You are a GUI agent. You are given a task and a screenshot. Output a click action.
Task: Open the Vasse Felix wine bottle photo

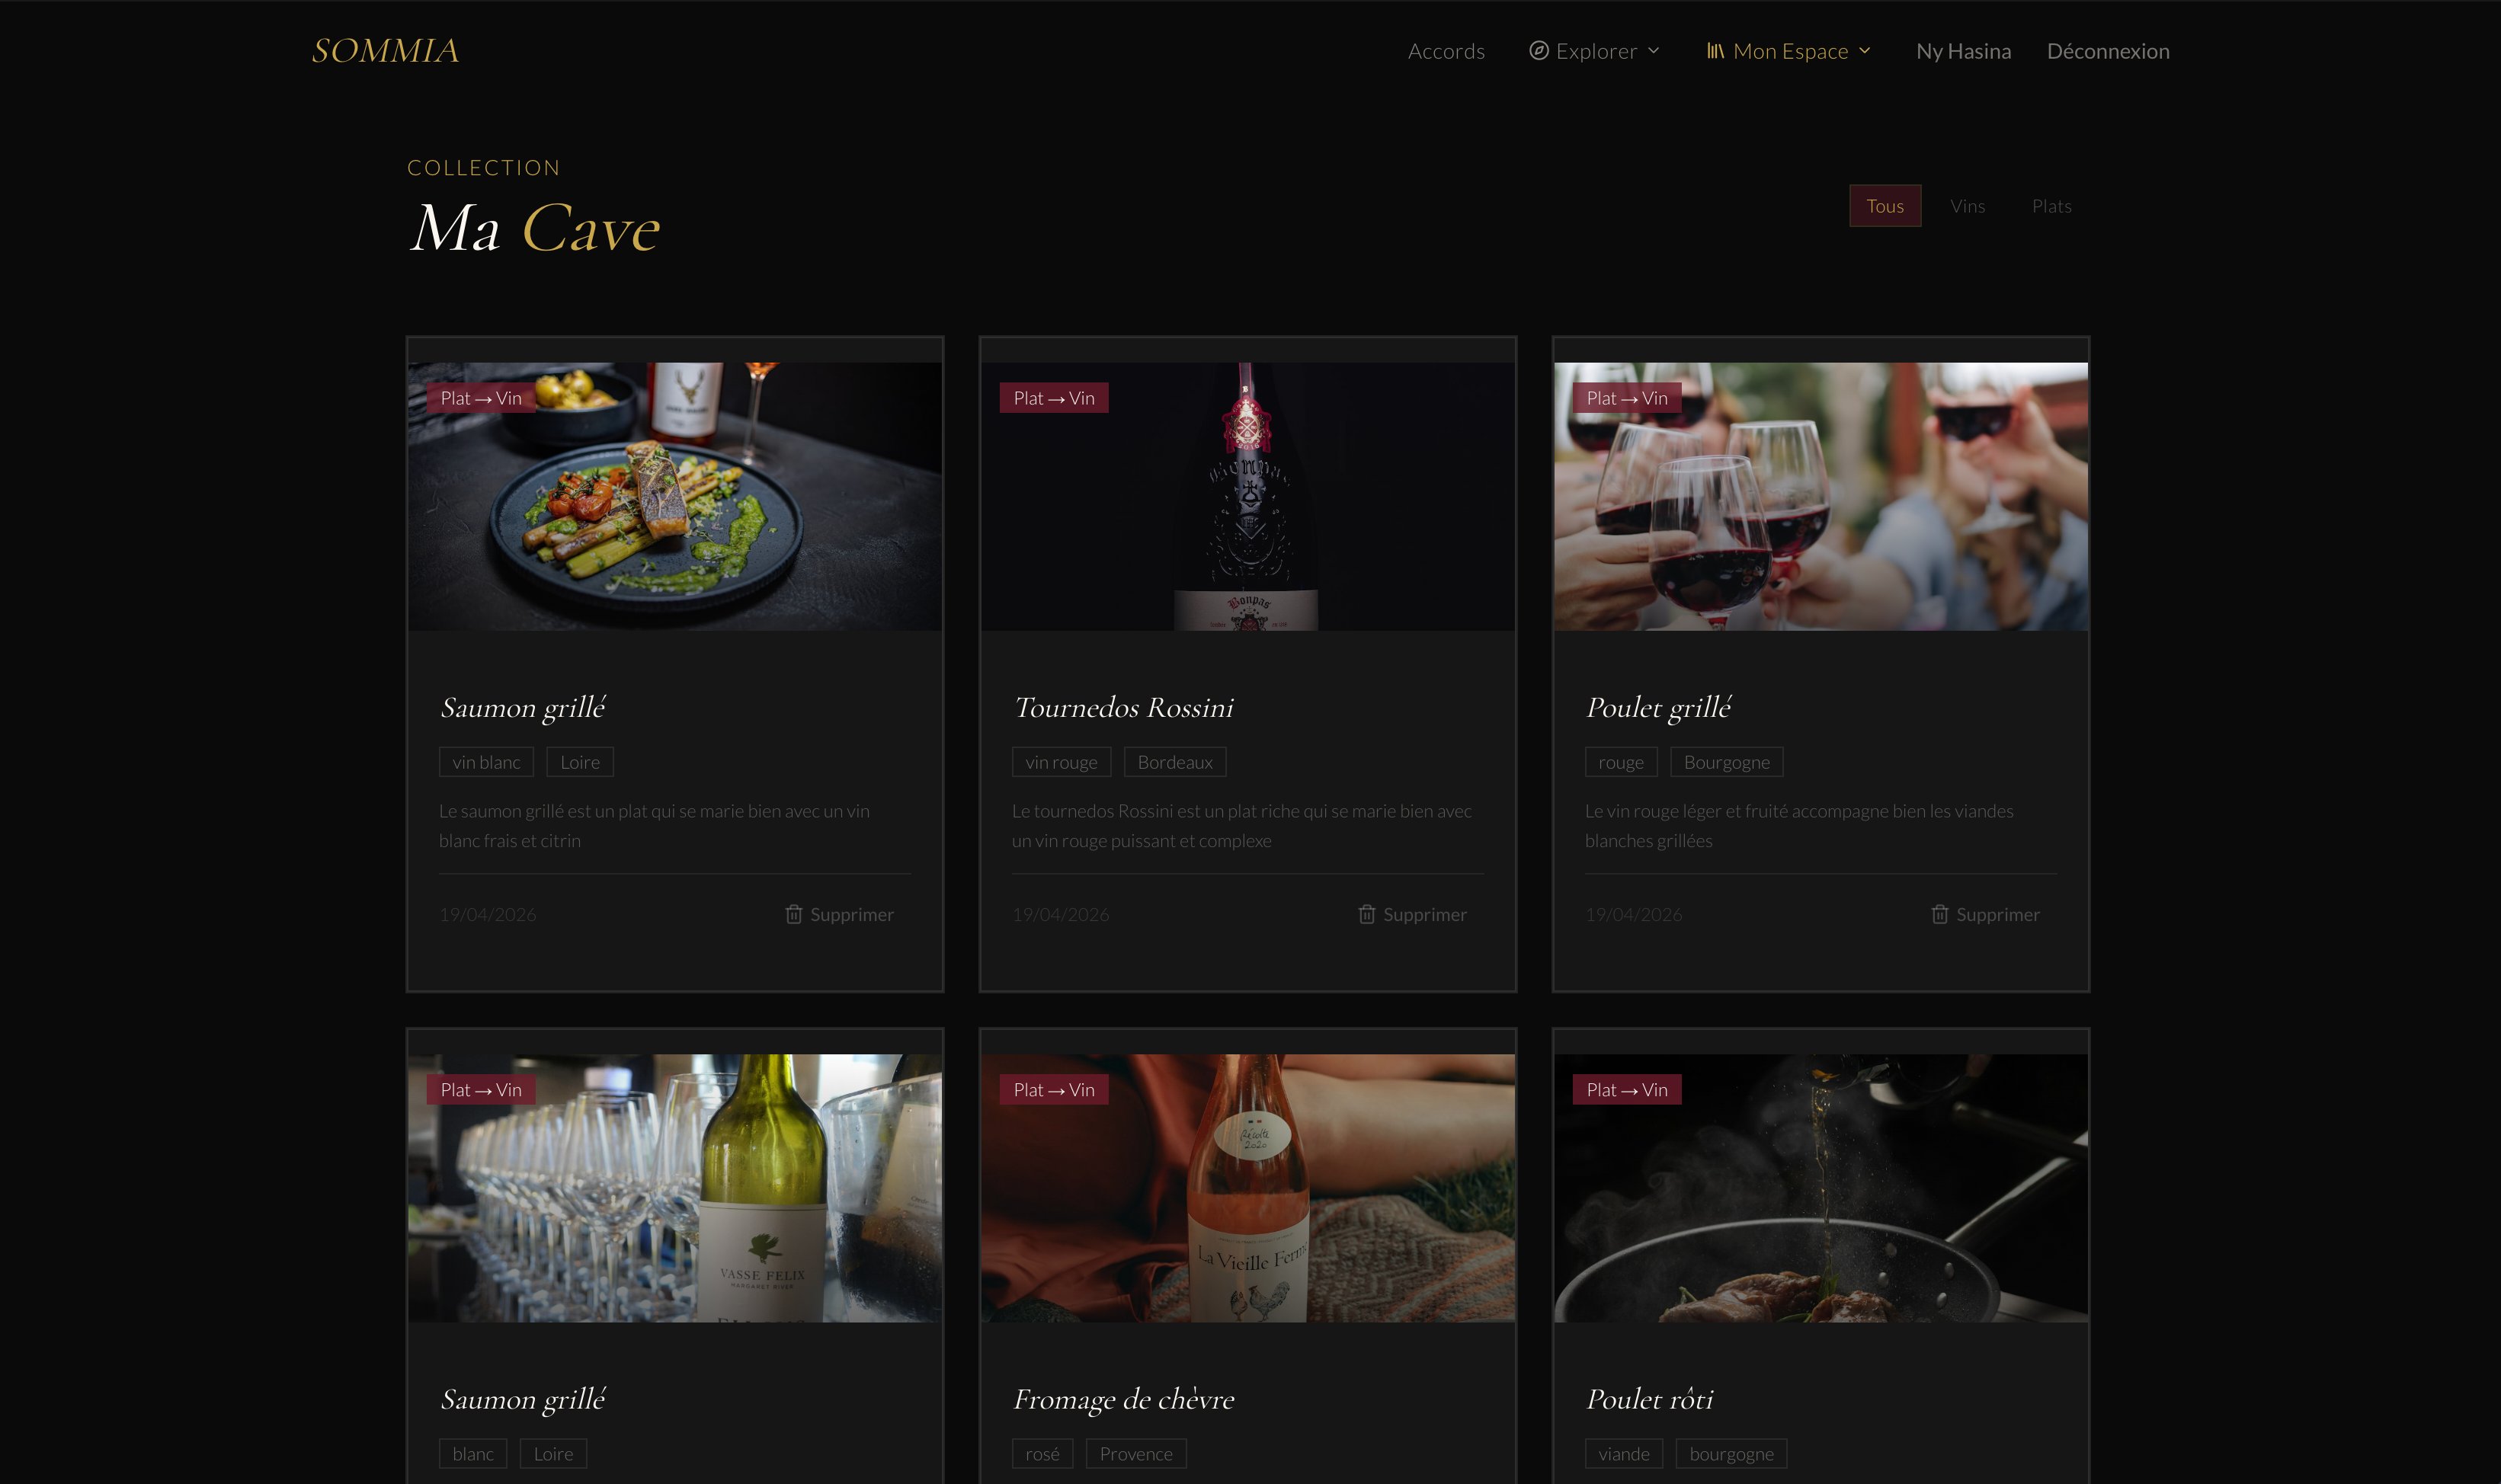tap(675, 1188)
